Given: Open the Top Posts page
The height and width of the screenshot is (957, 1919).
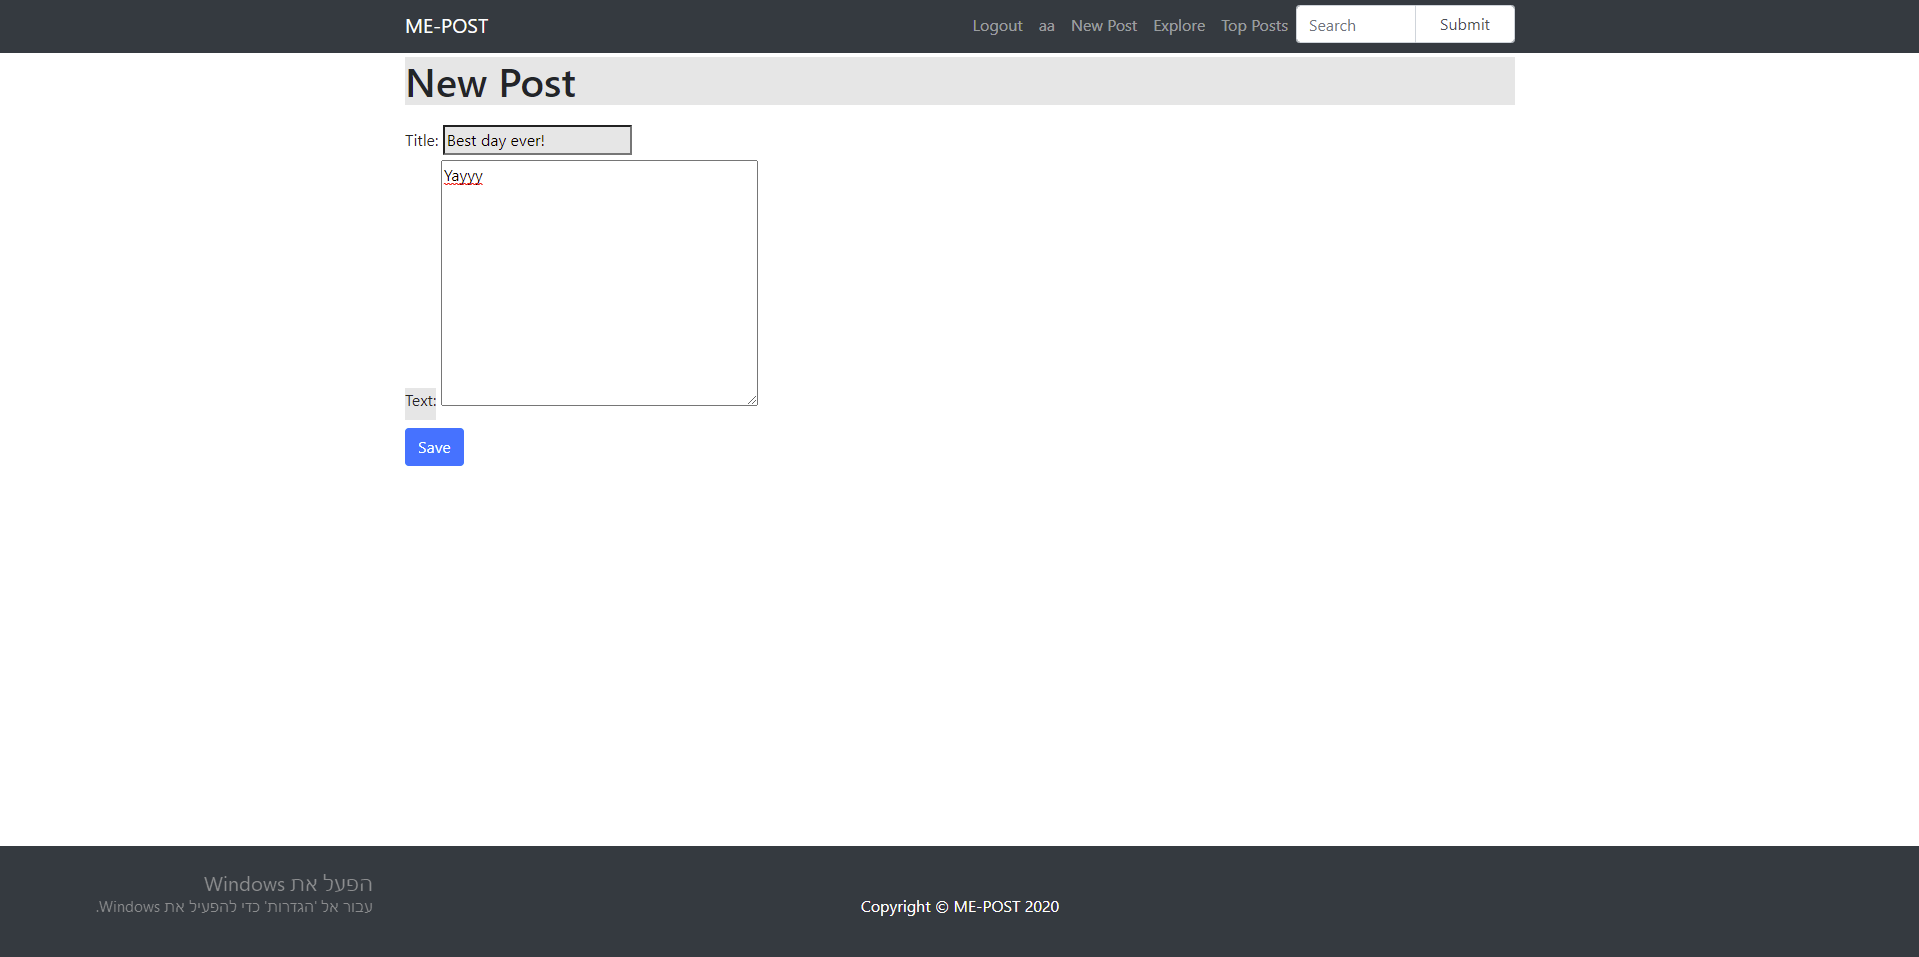Looking at the screenshot, I should [x=1253, y=25].
